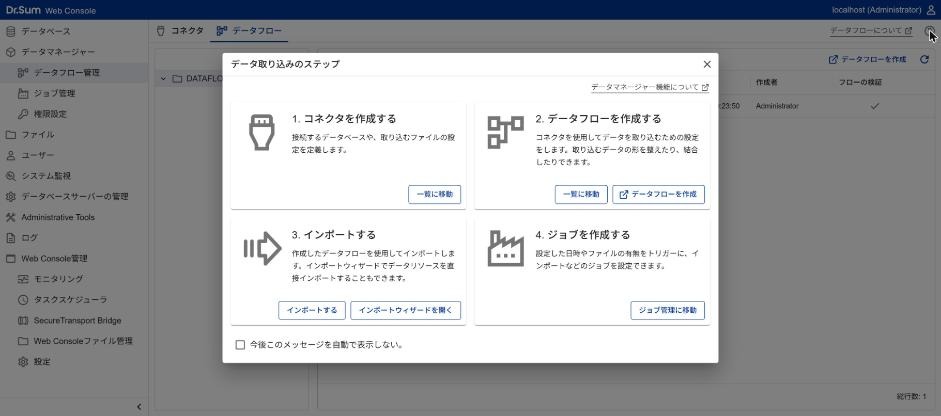Click the 権限設定 key icon

pos(23,114)
